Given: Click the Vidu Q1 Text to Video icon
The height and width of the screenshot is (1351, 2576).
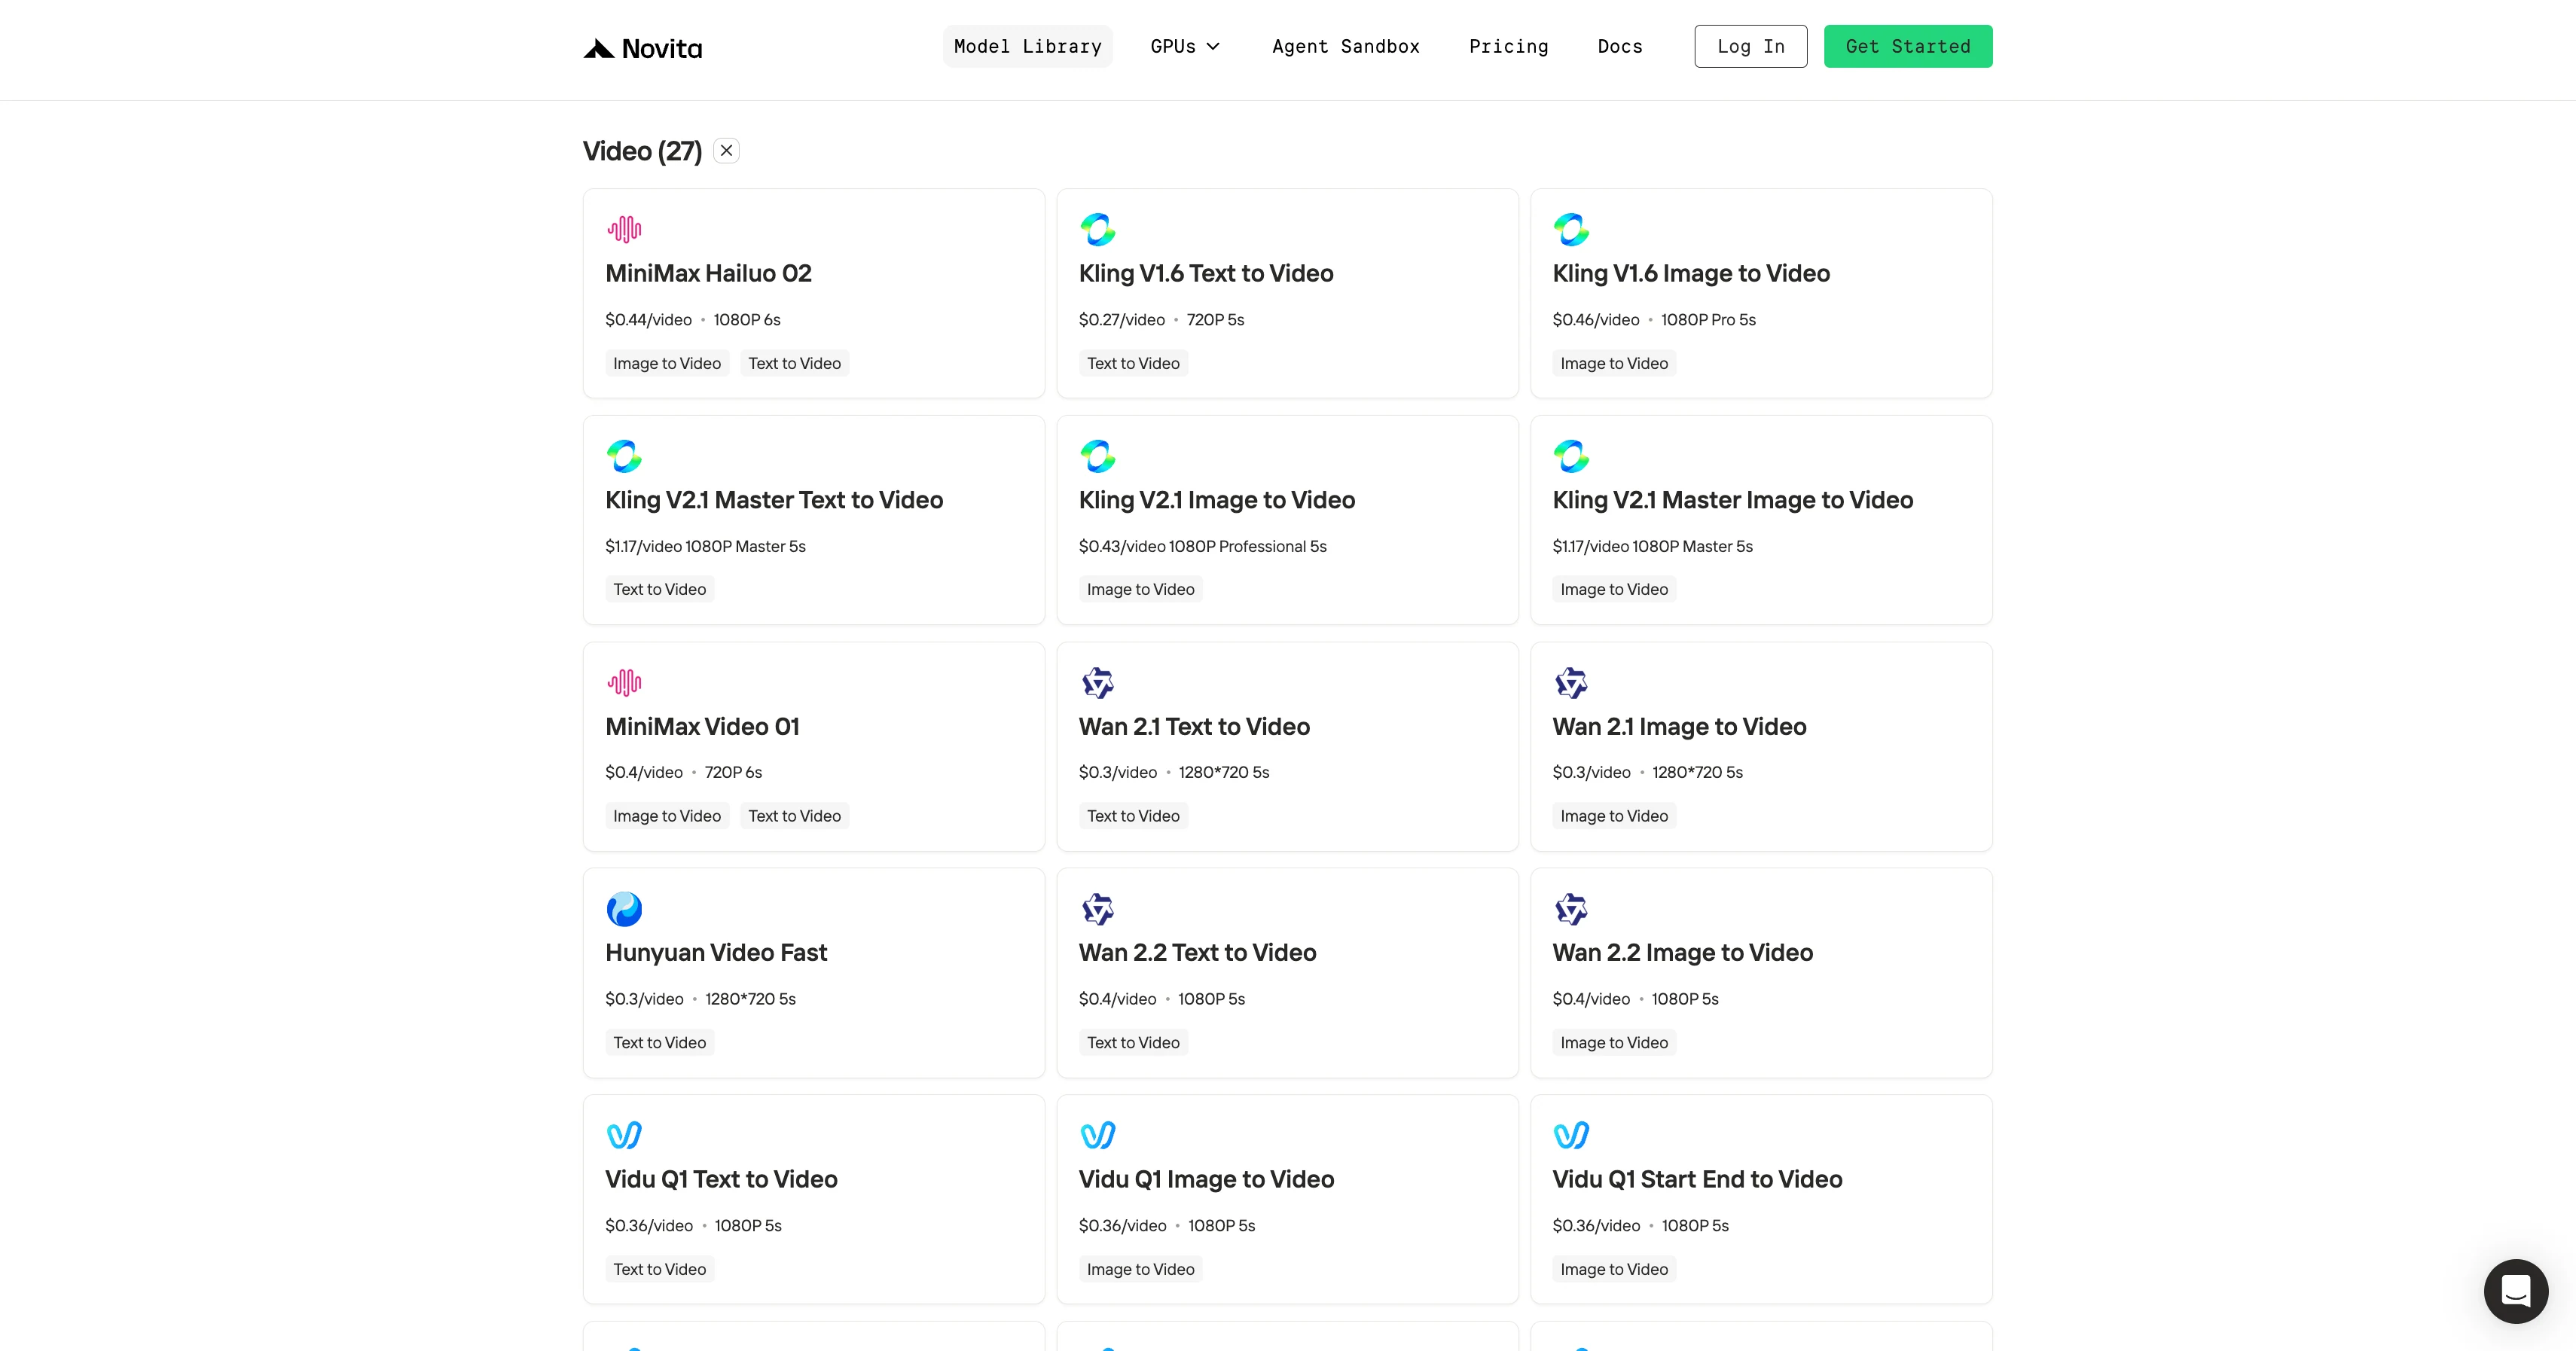Looking at the screenshot, I should pyautogui.click(x=624, y=1135).
